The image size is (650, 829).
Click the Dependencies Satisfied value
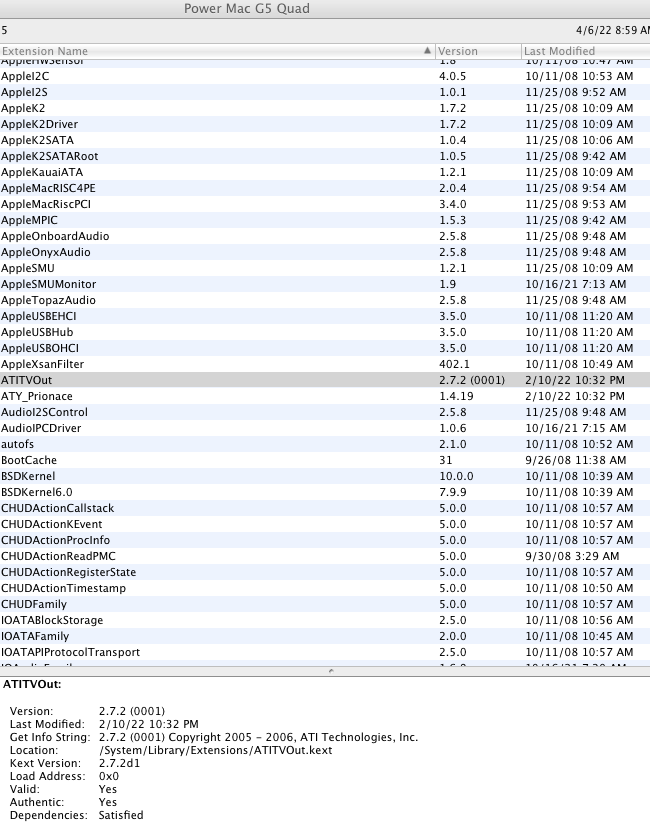pos(121,815)
